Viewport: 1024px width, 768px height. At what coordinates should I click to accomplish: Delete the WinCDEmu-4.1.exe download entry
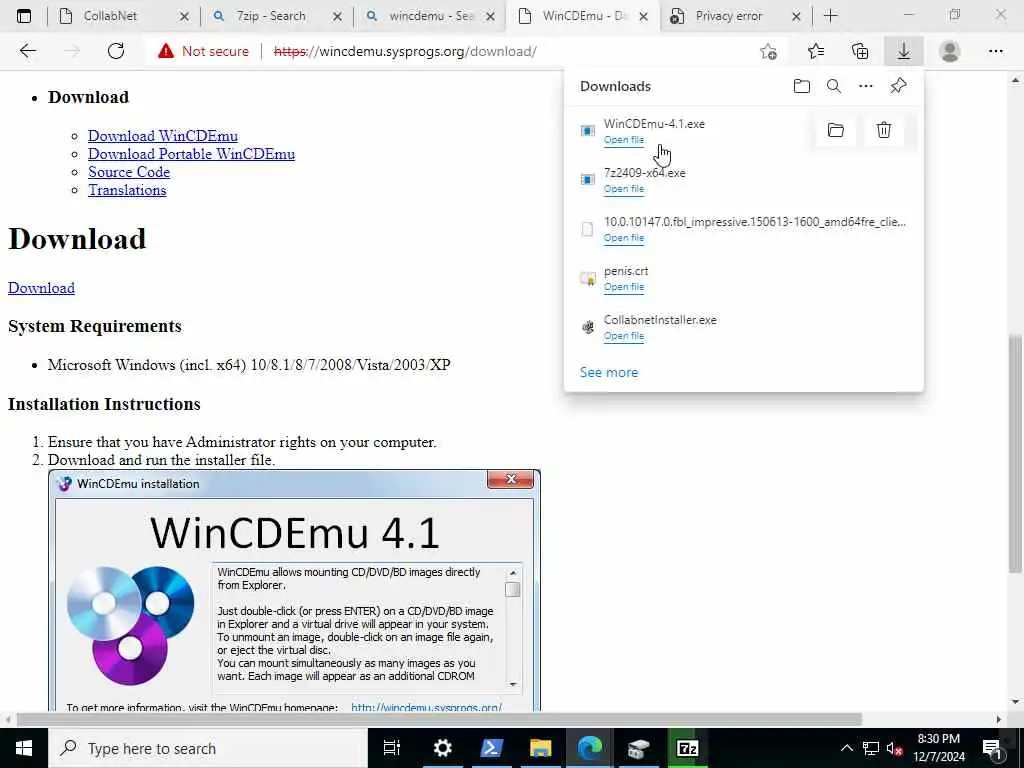coord(884,130)
